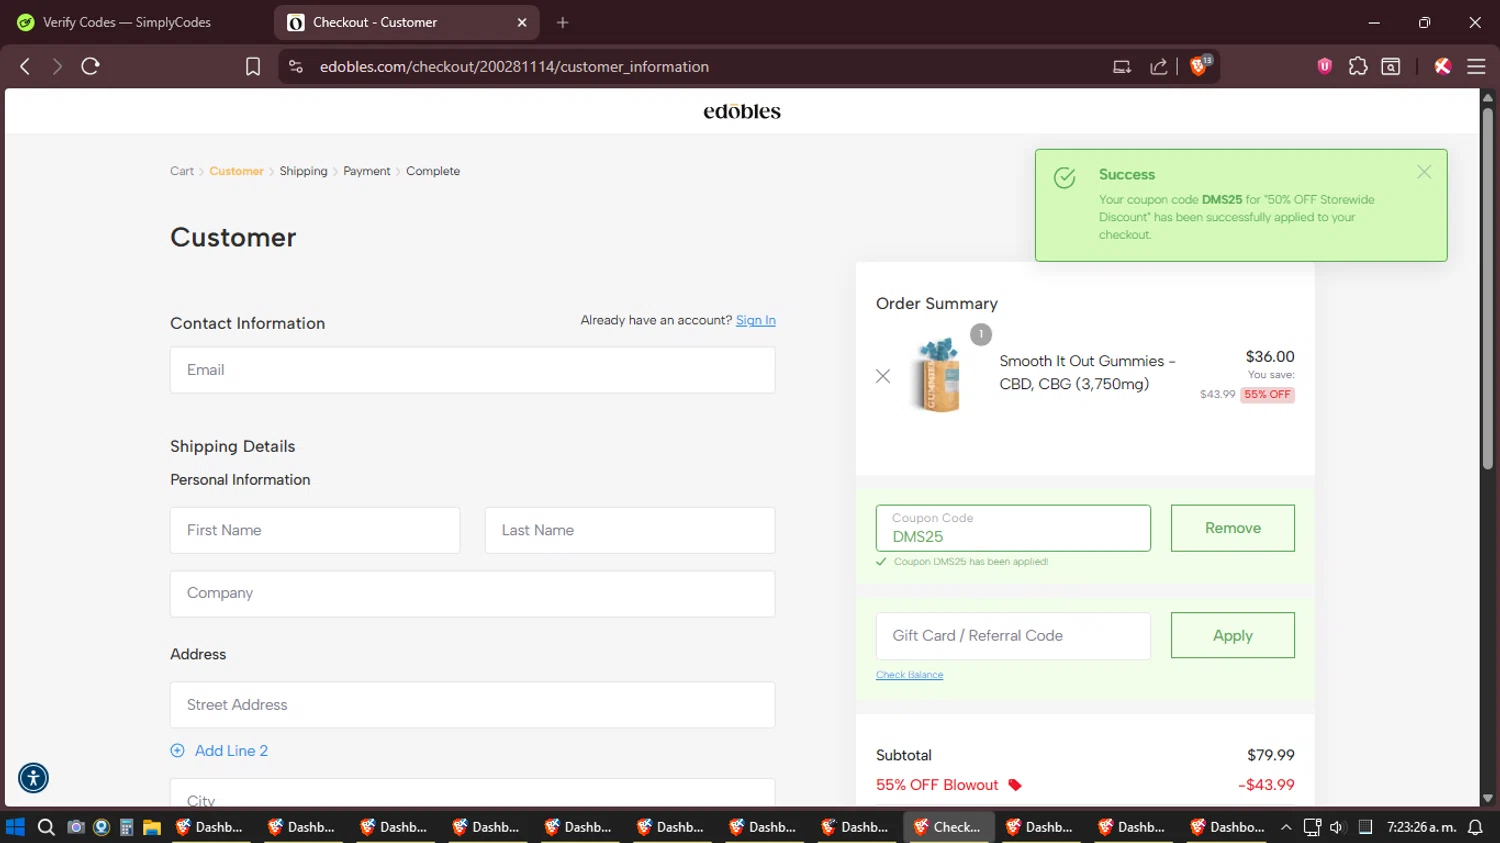Open the browser sidebar search panel icon
The height and width of the screenshot is (843, 1500).
coord(1391,66)
